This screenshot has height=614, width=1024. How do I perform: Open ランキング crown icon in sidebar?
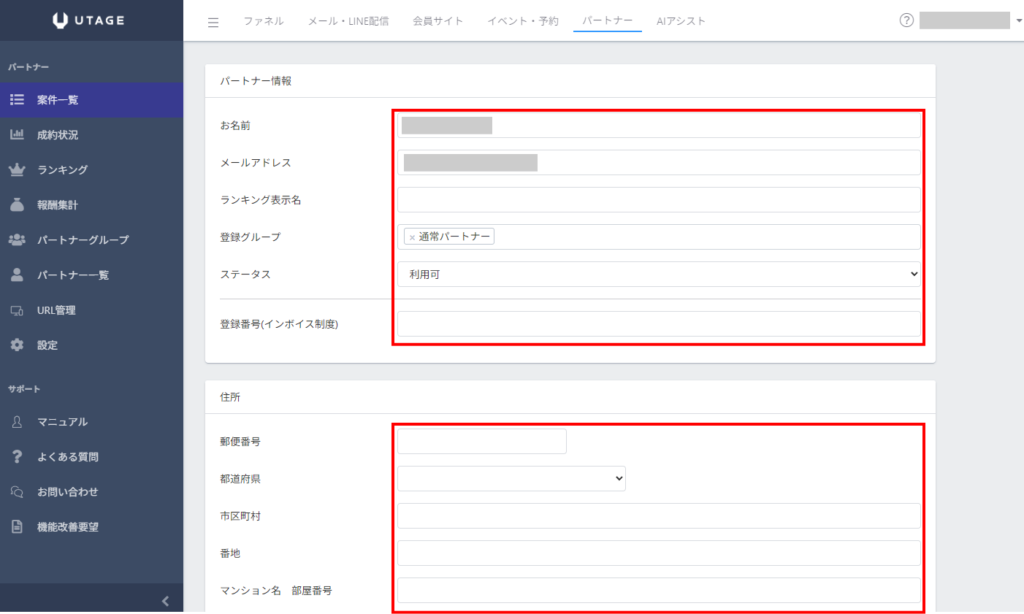tap(17, 170)
